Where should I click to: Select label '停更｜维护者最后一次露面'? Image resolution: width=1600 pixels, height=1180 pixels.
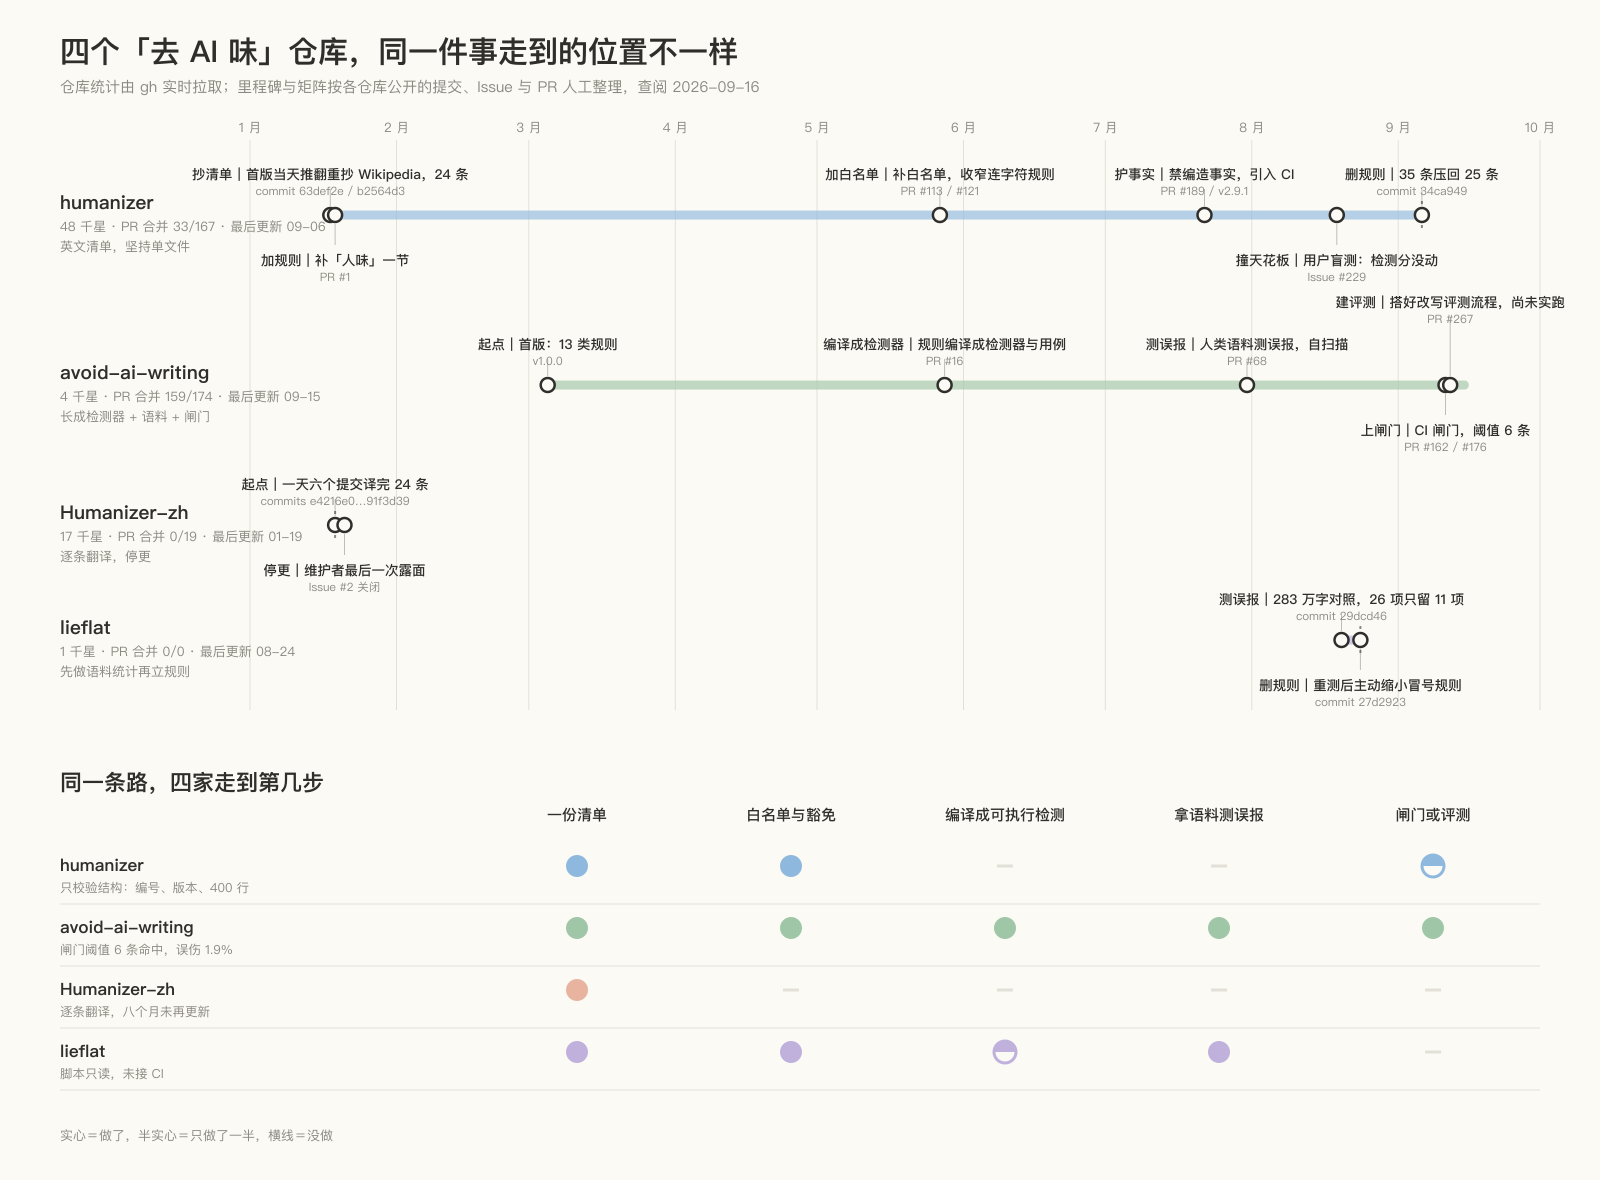[x=344, y=570]
